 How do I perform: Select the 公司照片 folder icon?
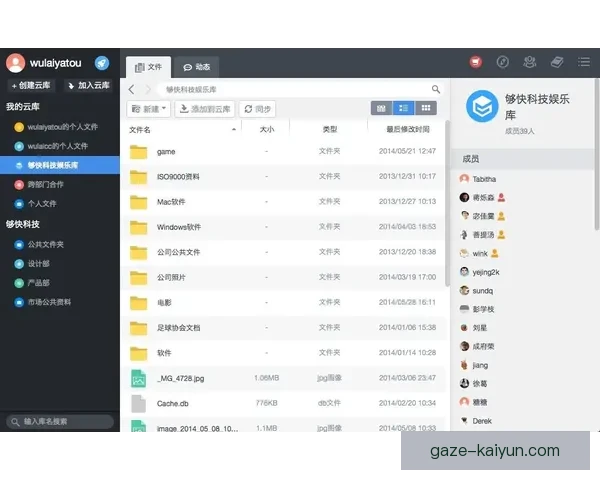point(139,278)
